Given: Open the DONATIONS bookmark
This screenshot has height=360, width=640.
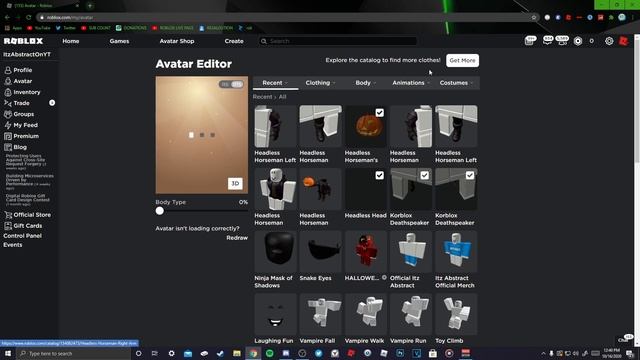Looking at the screenshot, I should point(131,28).
